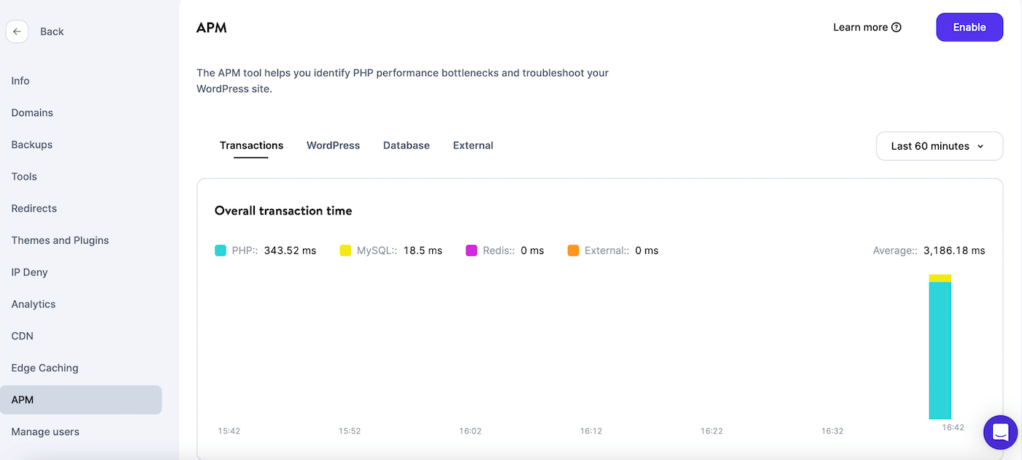Viewport: 1022px width, 460px height.
Task: Click the back arrow icon
Action: tap(17, 31)
